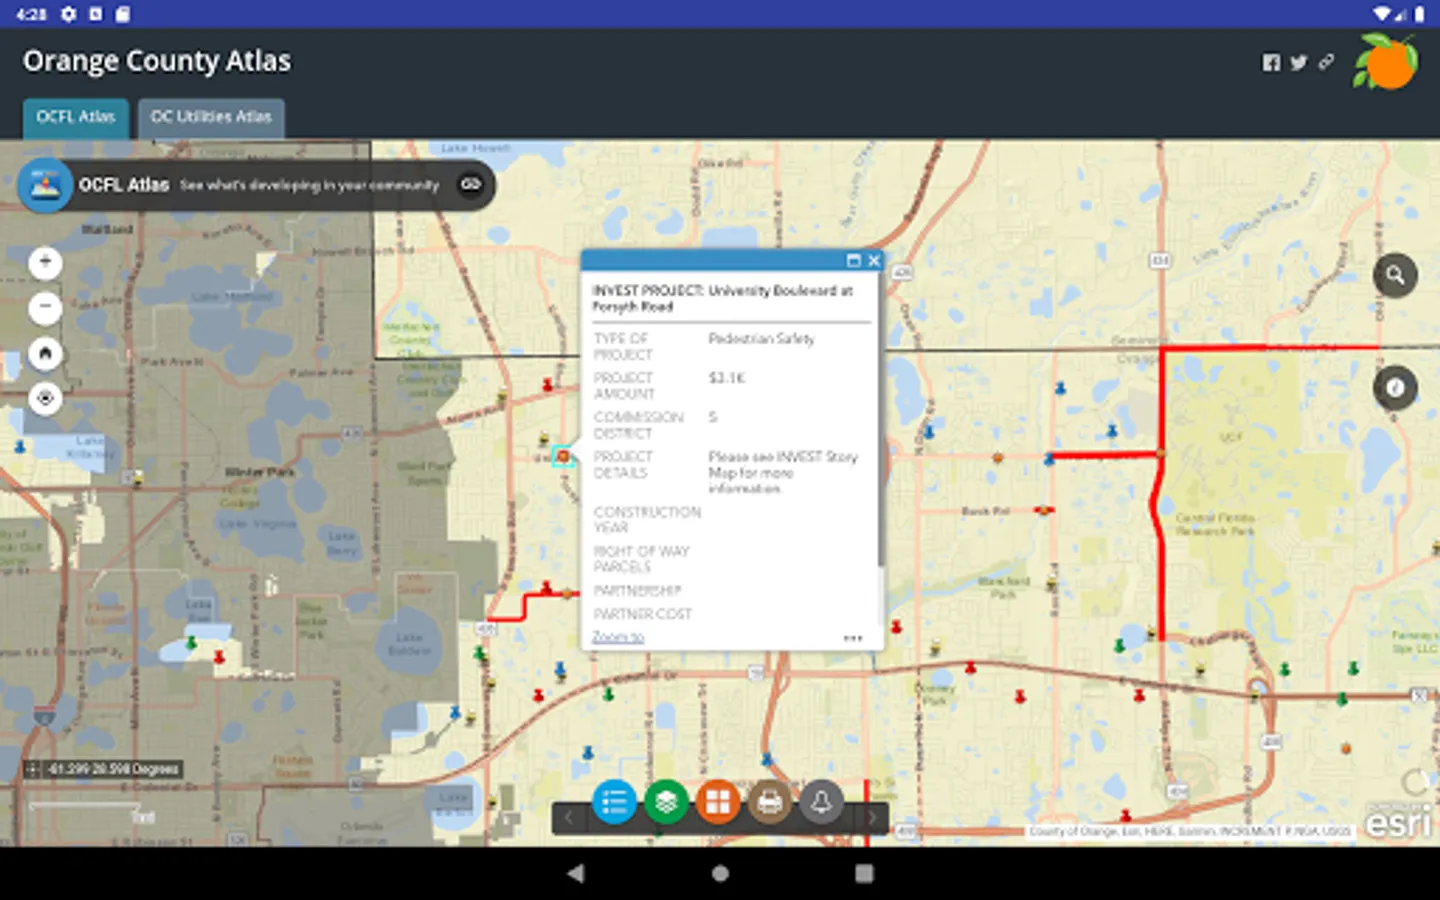Screen dimensions: 1440x900
Task: Switch to the OCFL Atlas tab
Action: pos(76,117)
